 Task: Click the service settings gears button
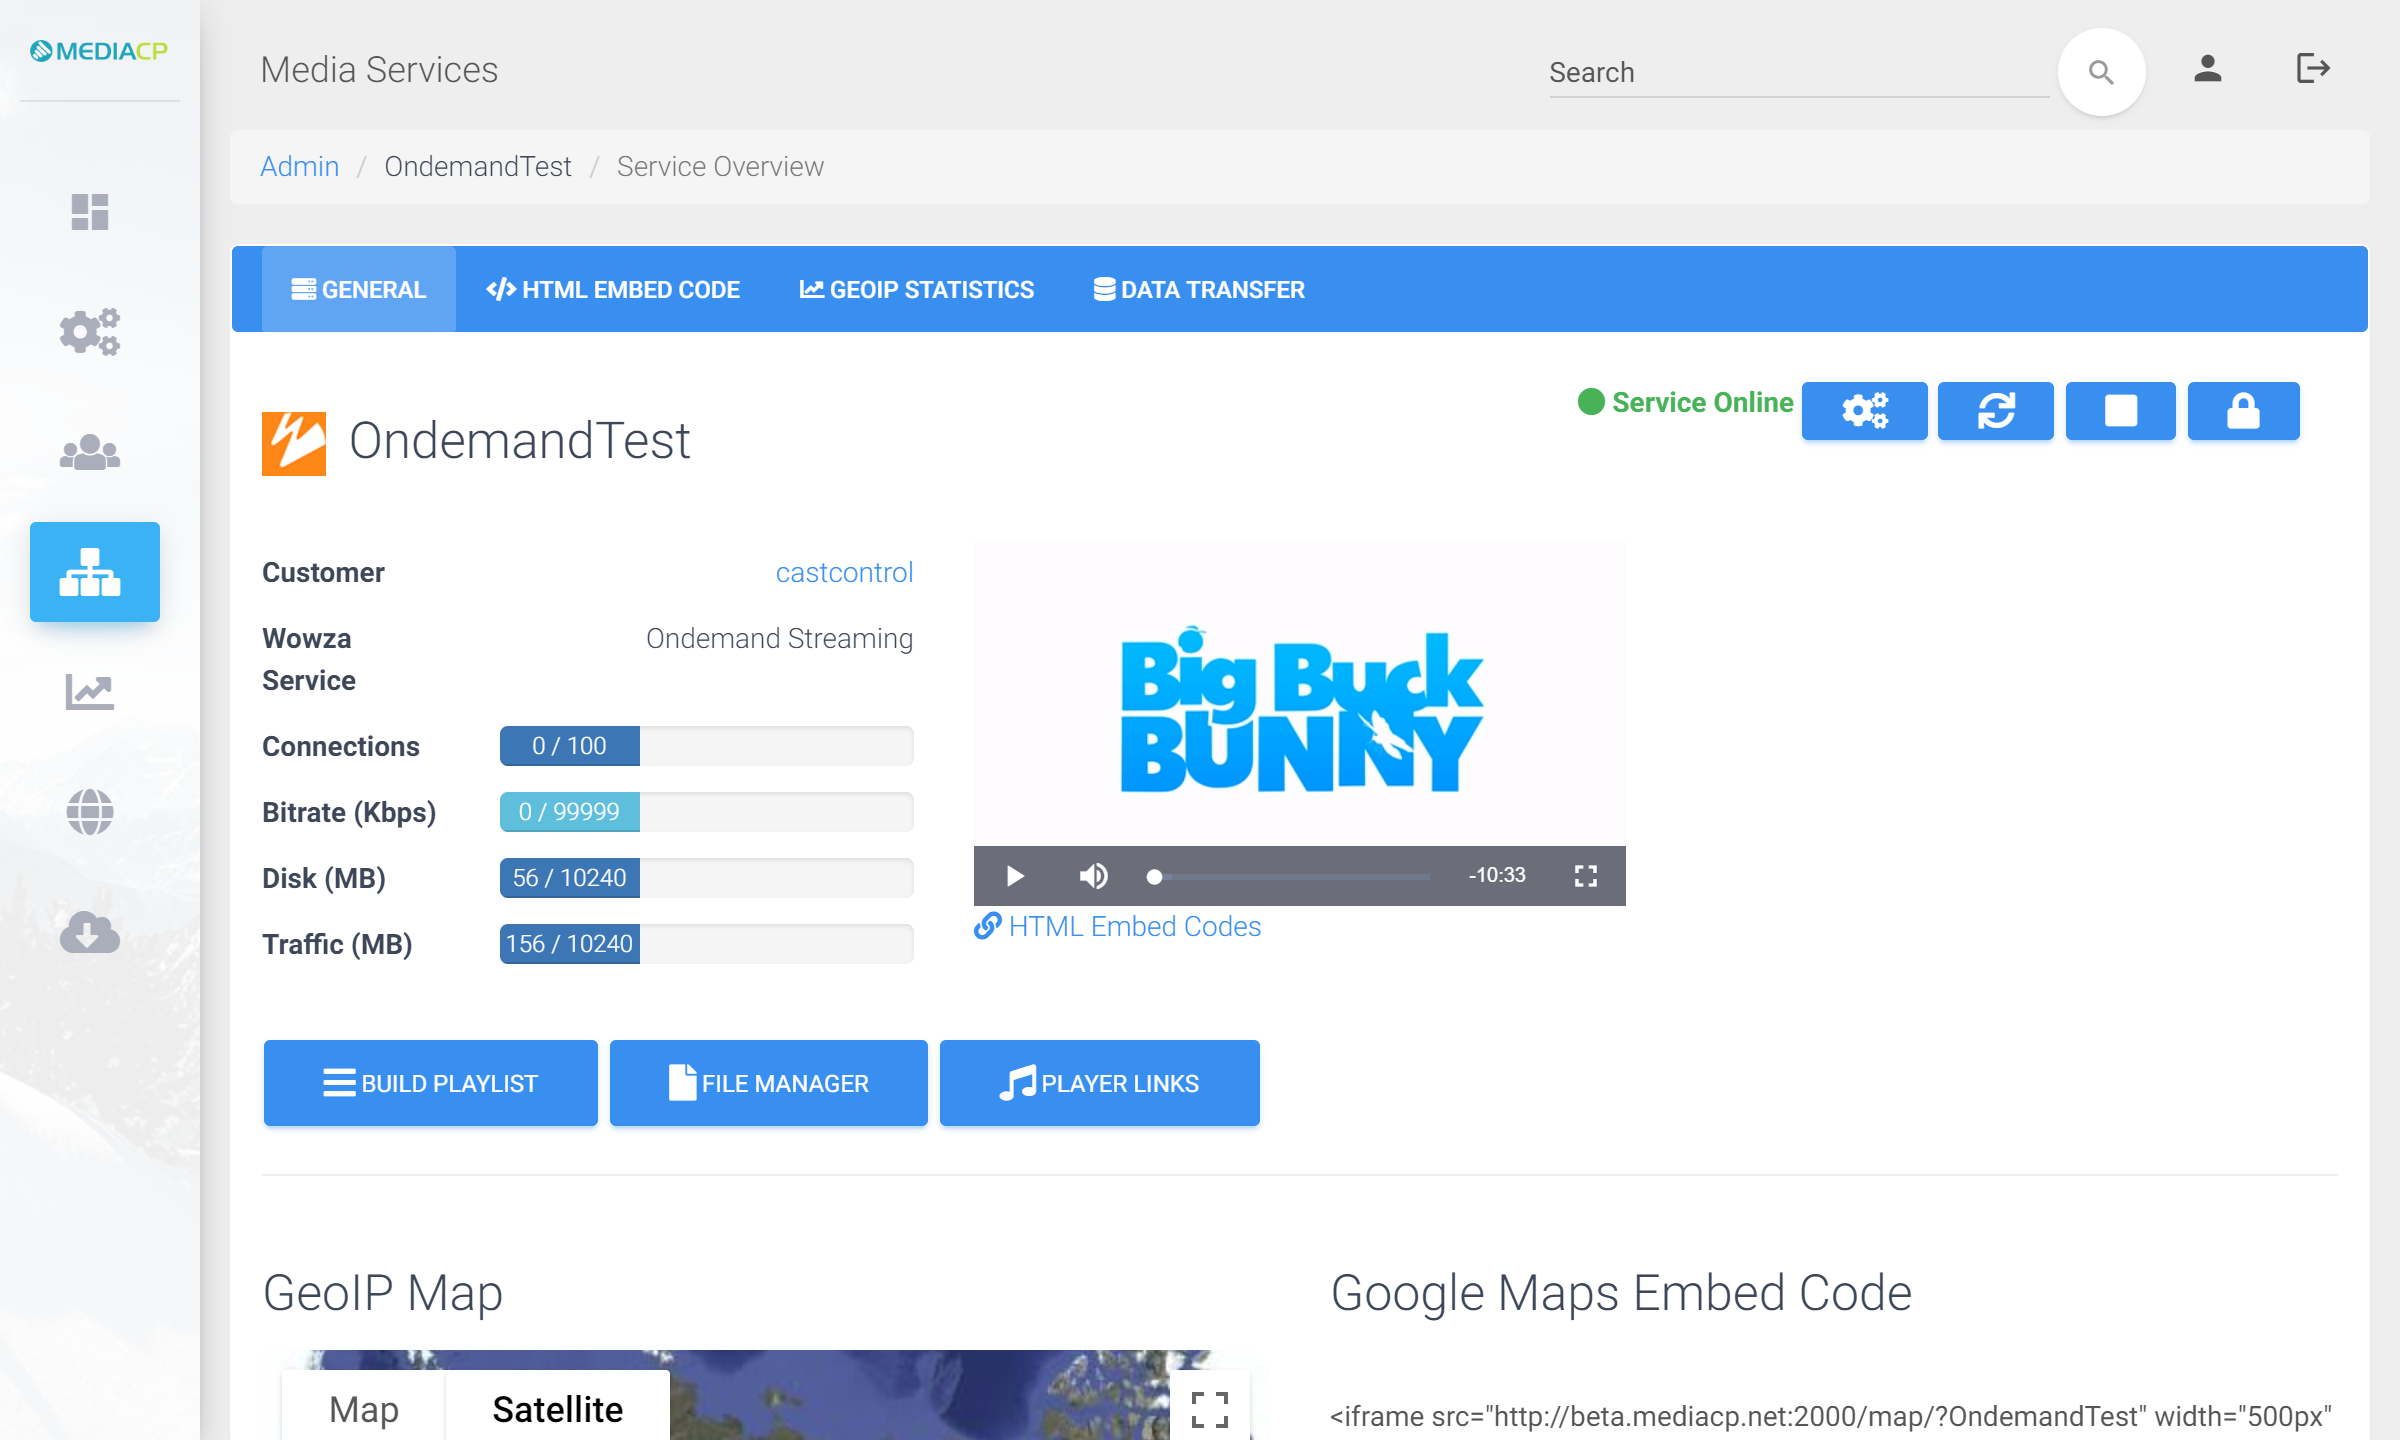click(x=1864, y=411)
